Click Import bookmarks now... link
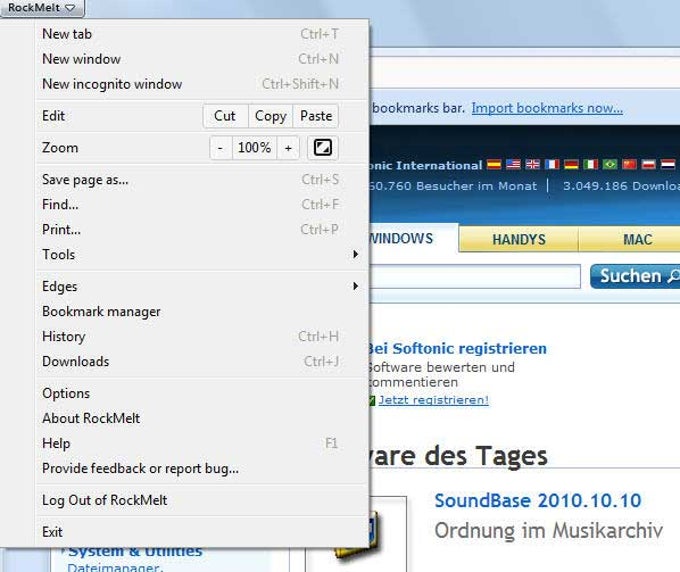This screenshot has height=572, width=680. pyautogui.click(x=547, y=108)
